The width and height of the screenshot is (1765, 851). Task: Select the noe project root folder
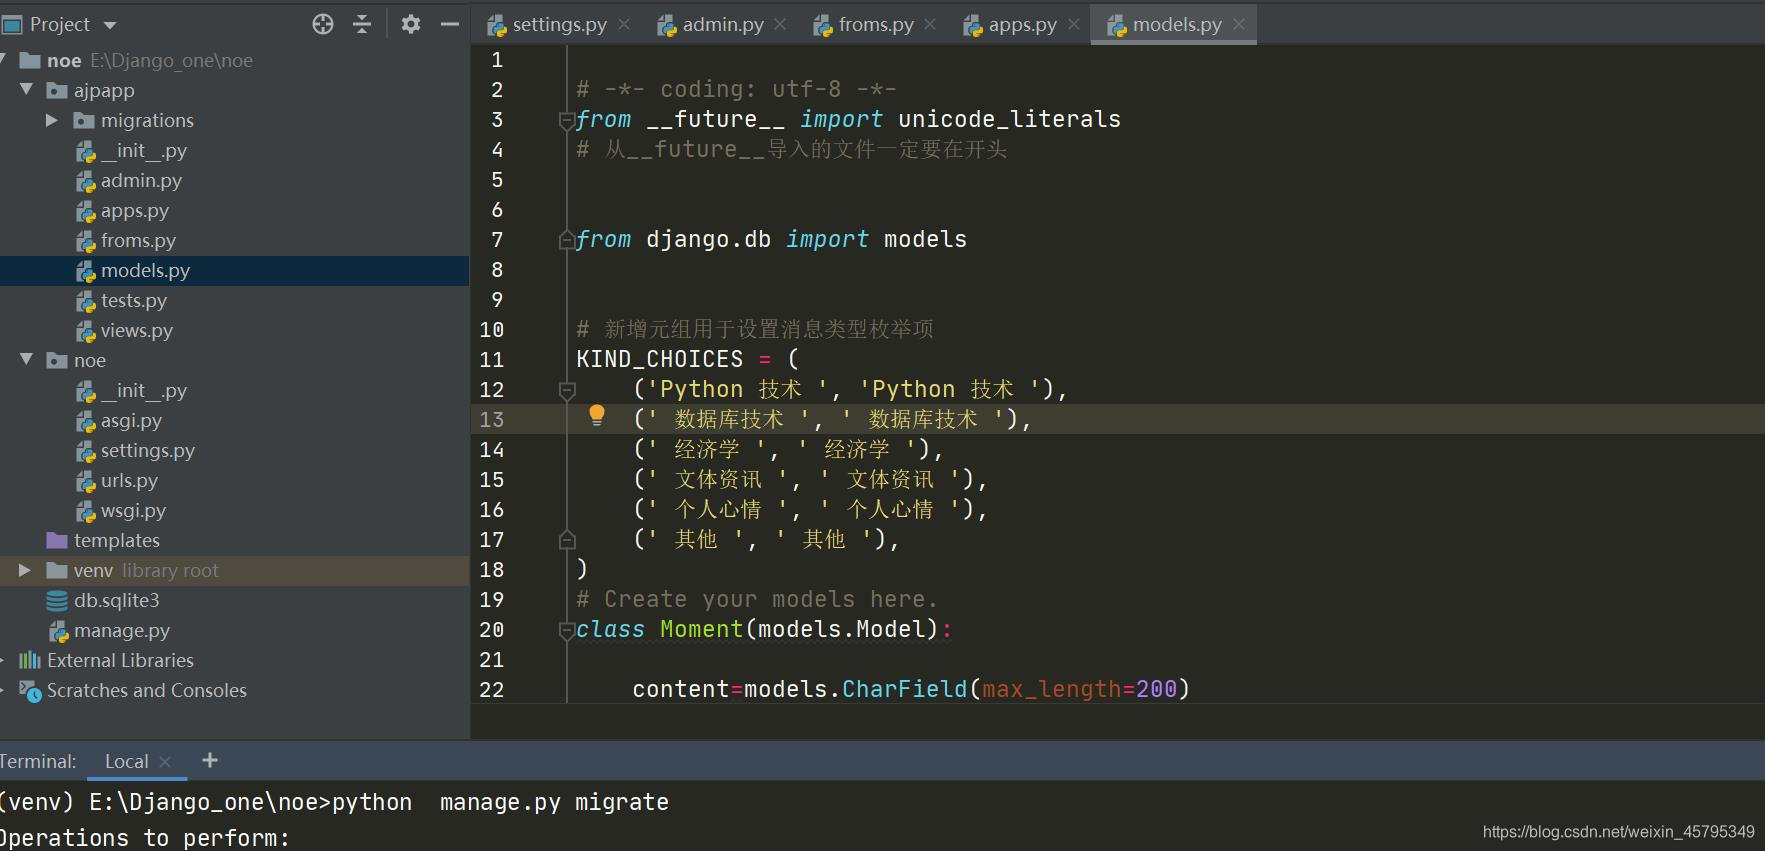click(136, 60)
